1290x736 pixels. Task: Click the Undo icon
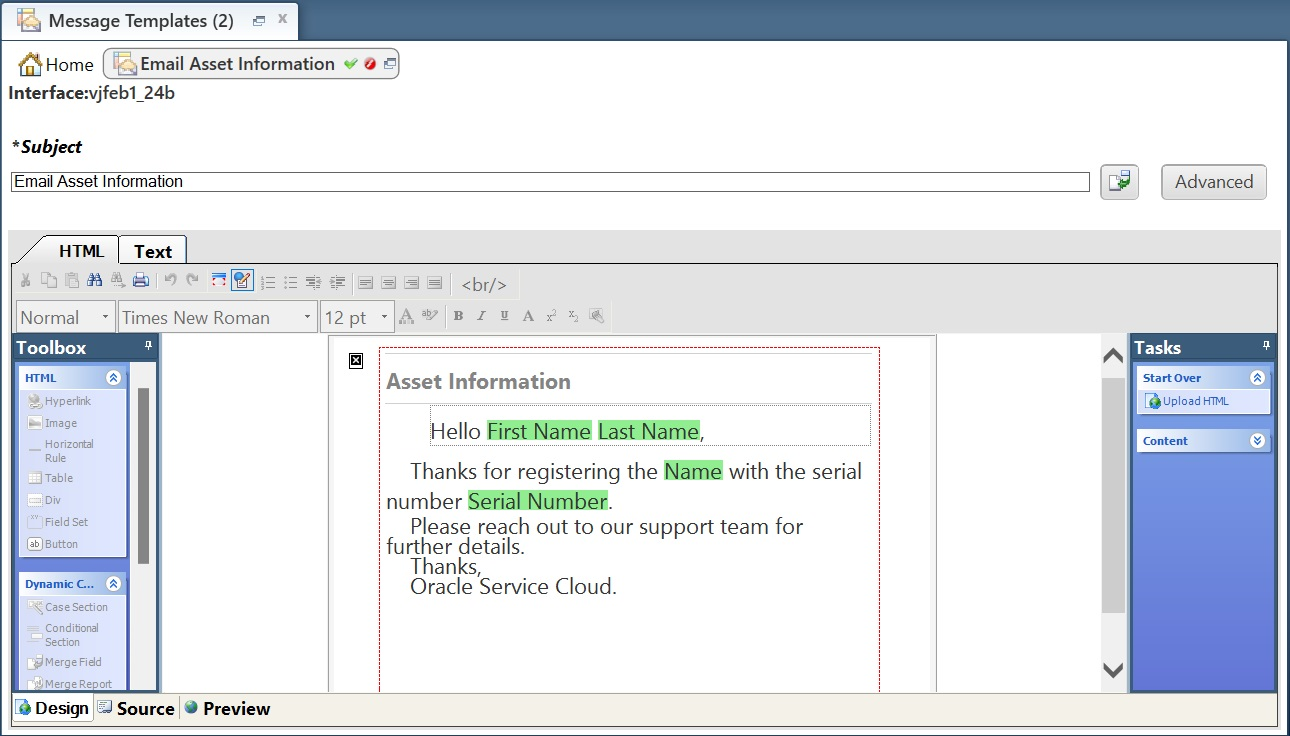coord(170,280)
